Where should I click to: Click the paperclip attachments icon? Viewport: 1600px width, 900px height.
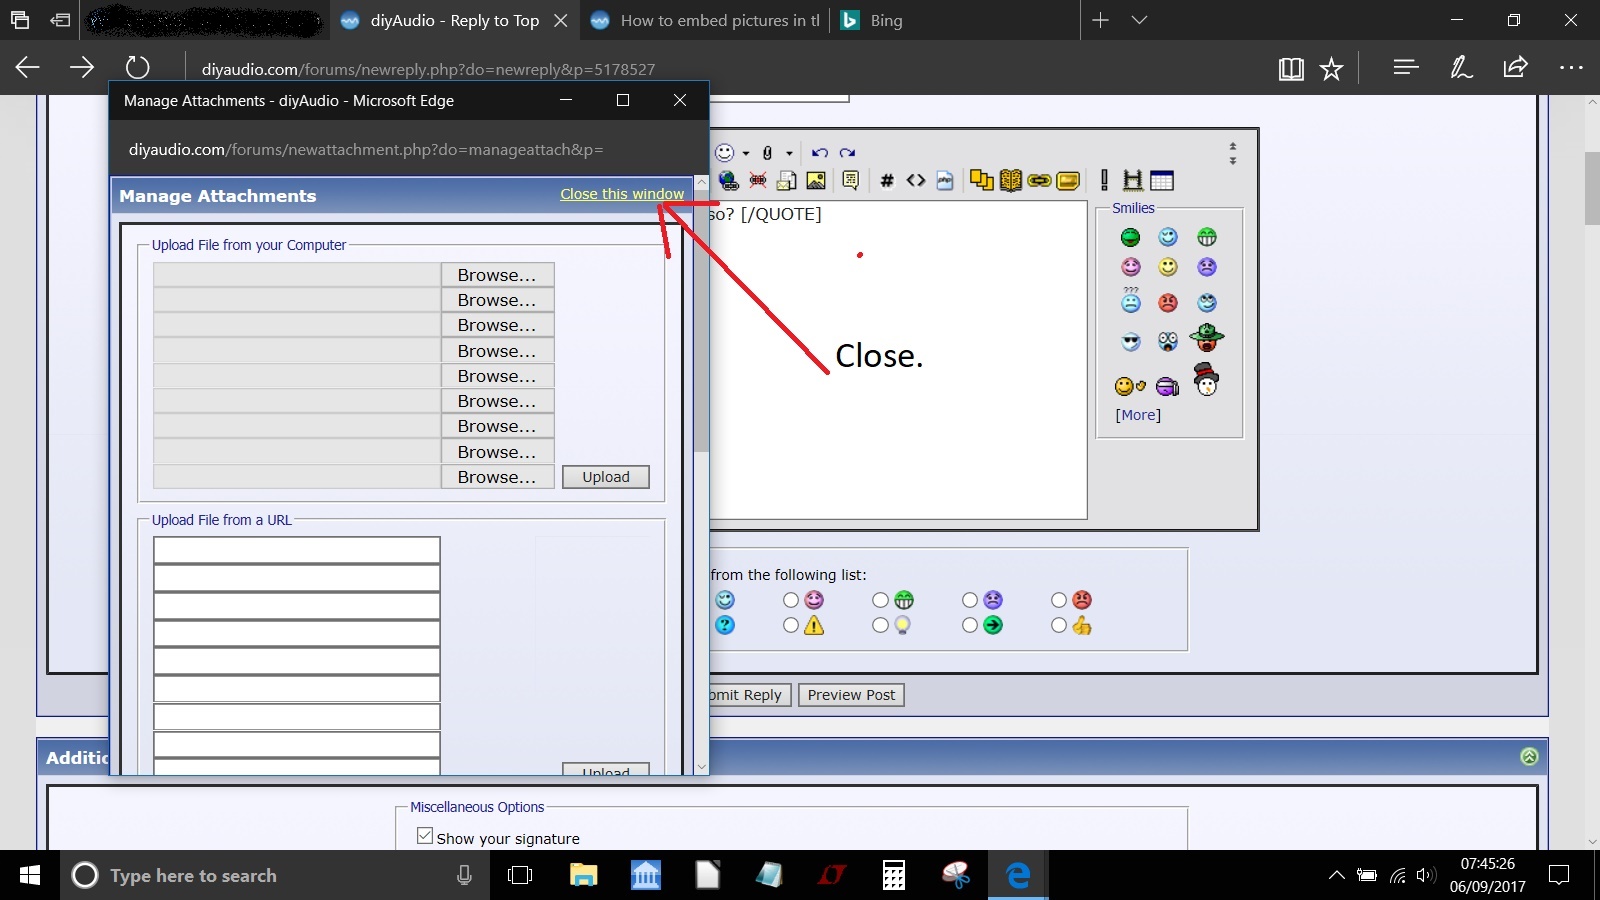(767, 153)
